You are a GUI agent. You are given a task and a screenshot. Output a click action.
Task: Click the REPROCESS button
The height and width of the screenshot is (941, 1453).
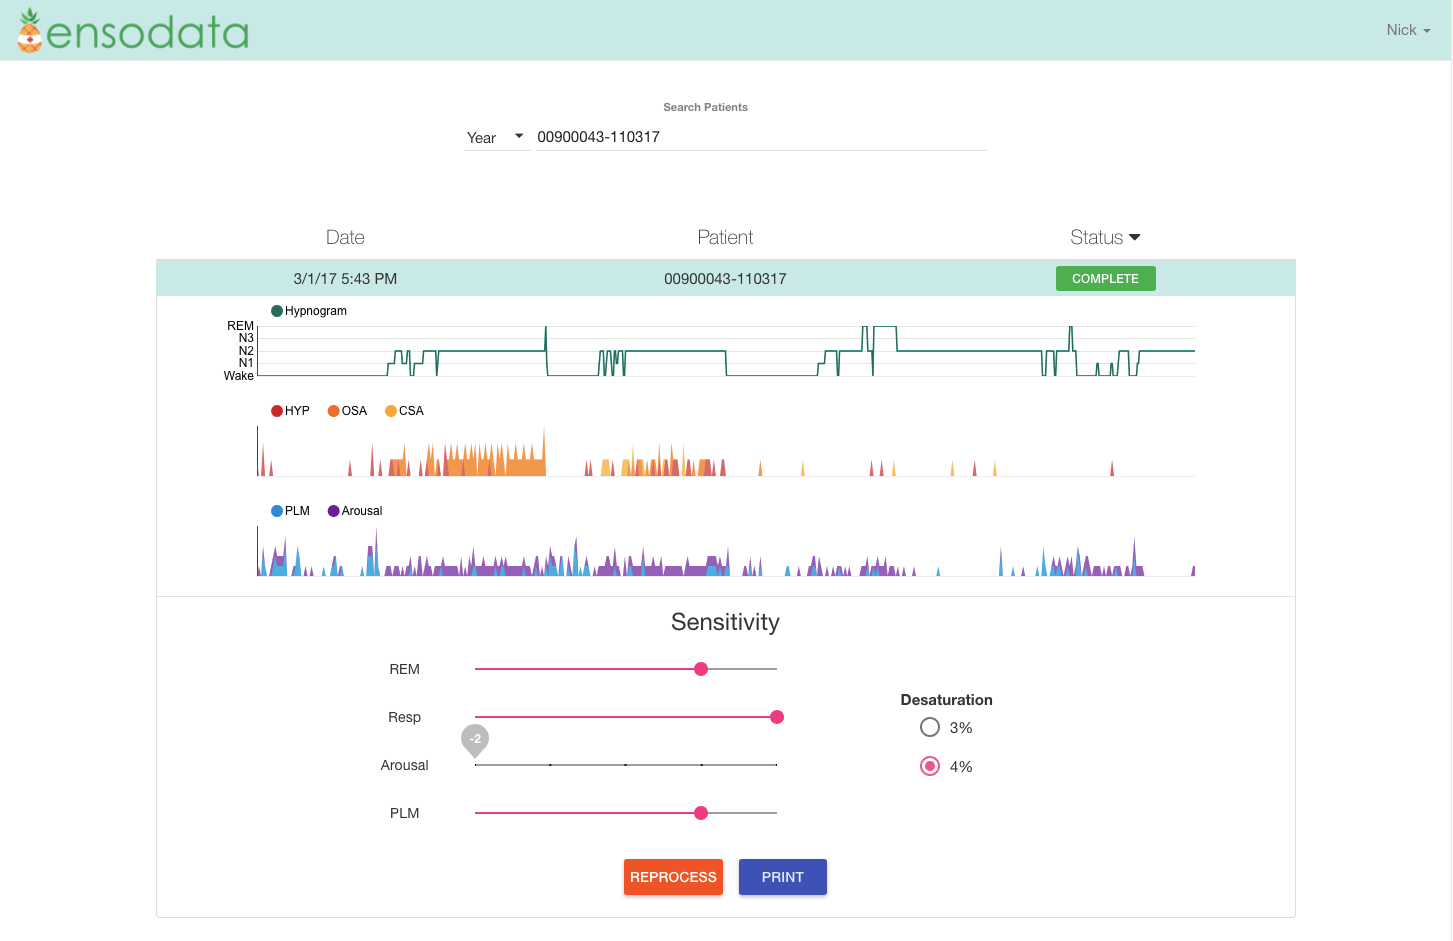672,877
